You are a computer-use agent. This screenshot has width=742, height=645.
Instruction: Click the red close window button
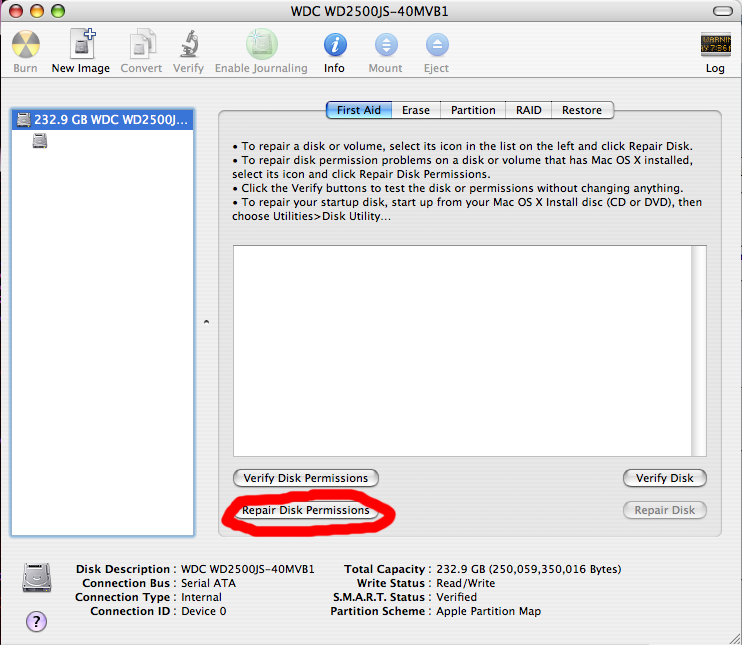coord(16,11)
